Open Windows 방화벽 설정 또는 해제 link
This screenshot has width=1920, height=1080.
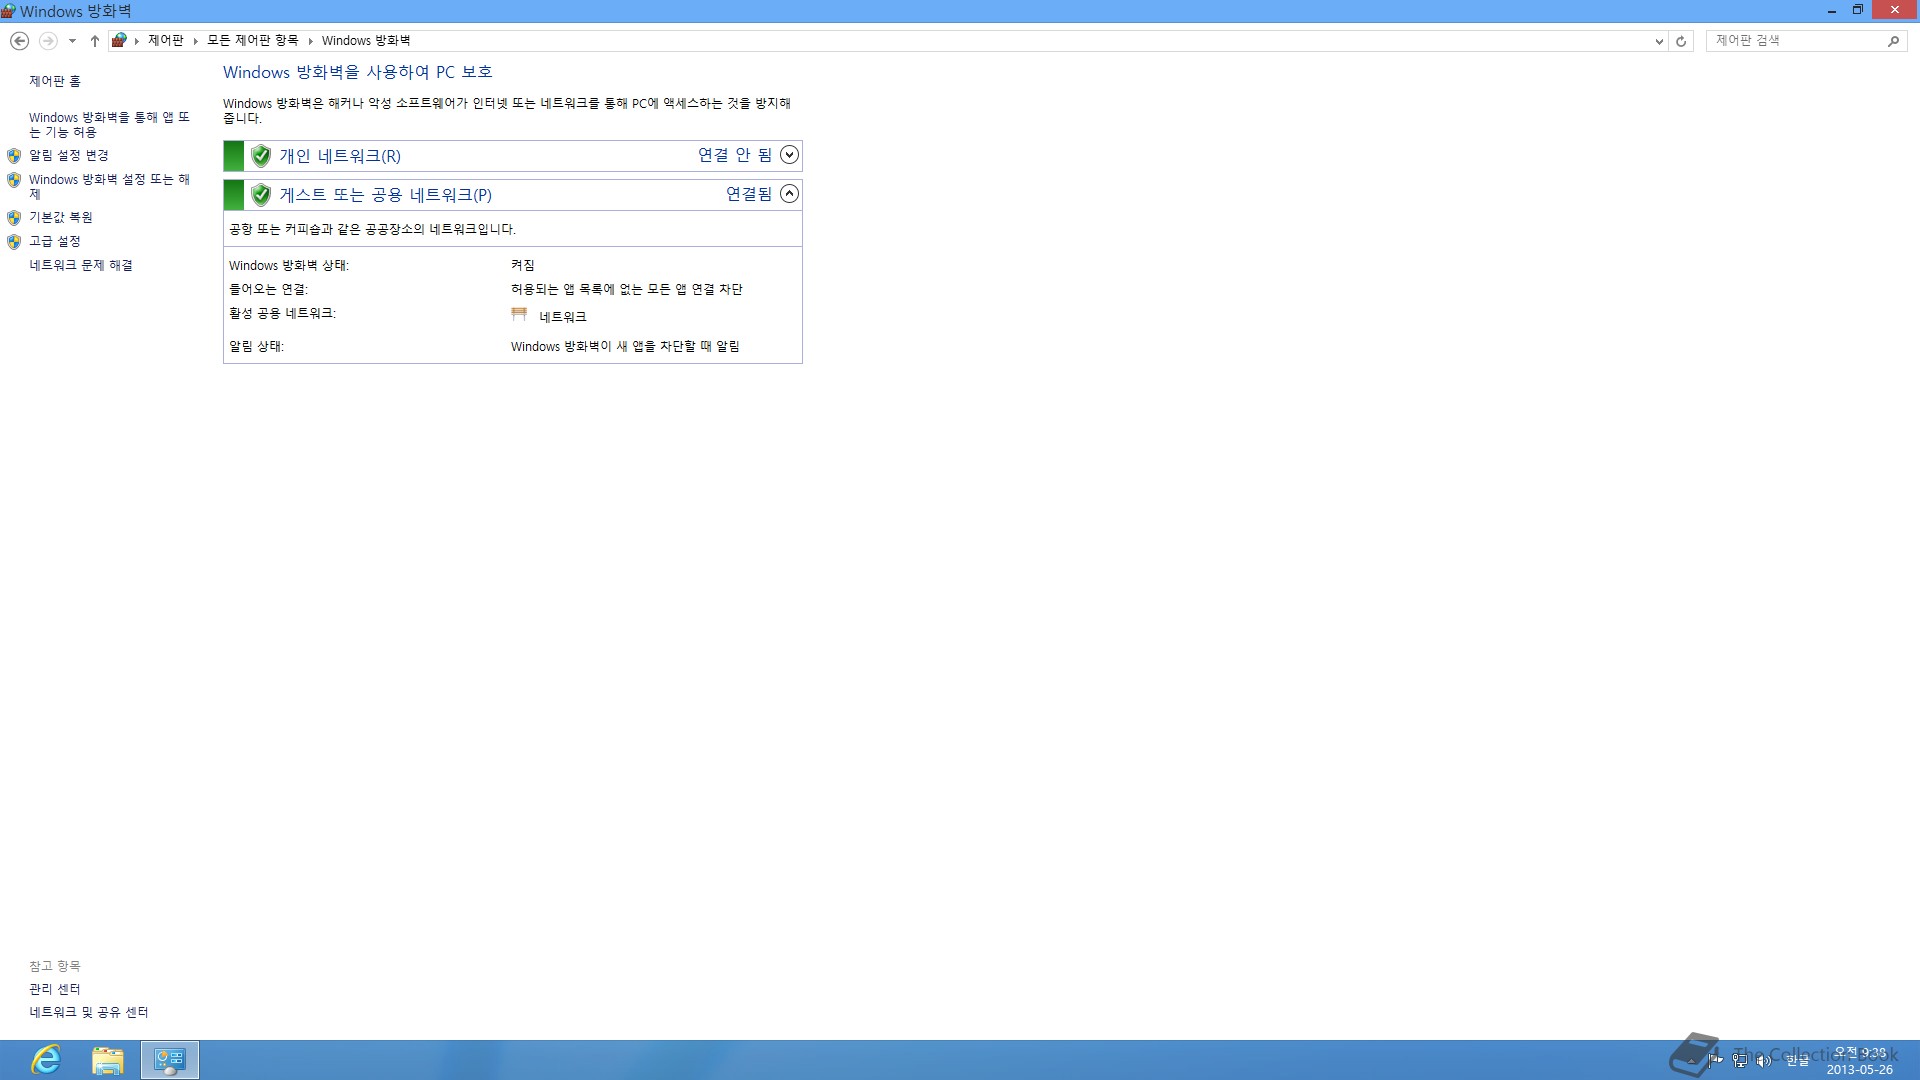tap(109, 186)
